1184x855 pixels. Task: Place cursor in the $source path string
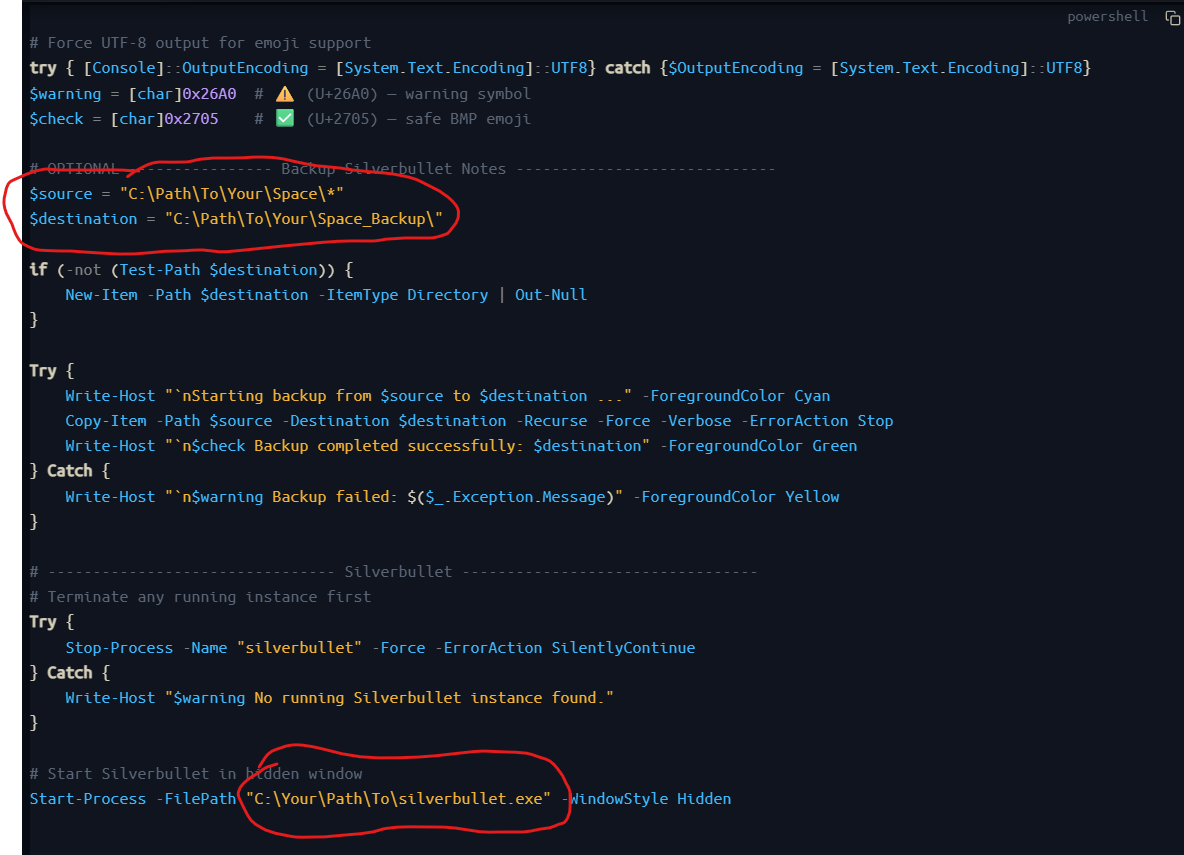pyautogui.click(x=237, y=194)
